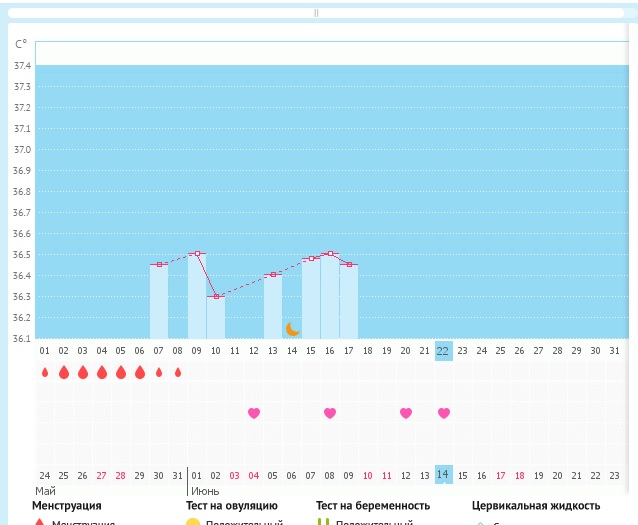Click the moon icon on cycle day 14
Viewport: 638px width, 525px height.
tap(292, 328)
